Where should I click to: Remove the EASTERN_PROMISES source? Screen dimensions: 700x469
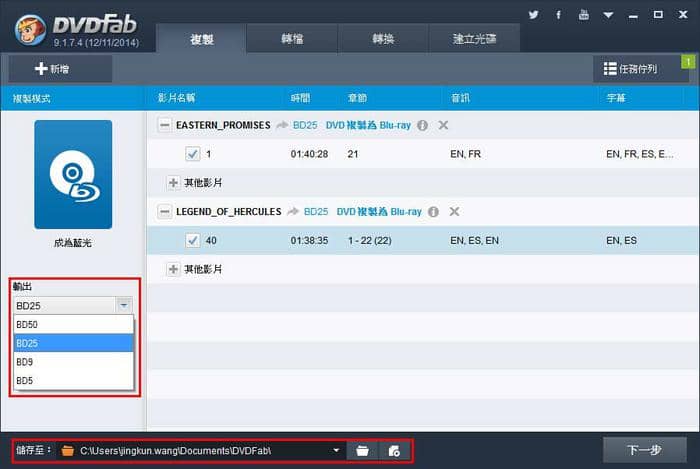point(443,125)
